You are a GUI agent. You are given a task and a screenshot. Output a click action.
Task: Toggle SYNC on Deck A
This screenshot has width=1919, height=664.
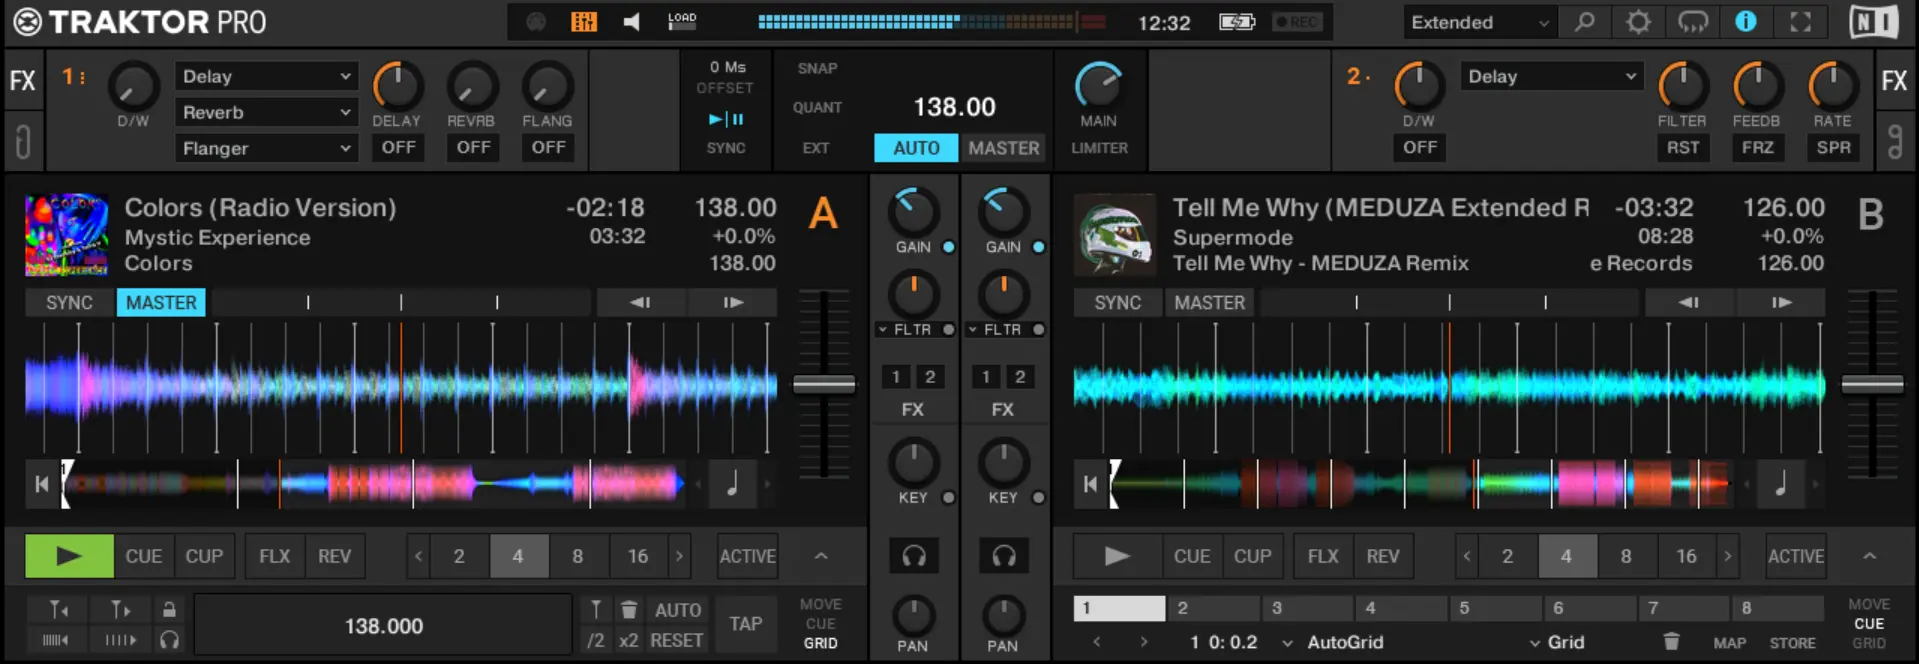point(69,303)
